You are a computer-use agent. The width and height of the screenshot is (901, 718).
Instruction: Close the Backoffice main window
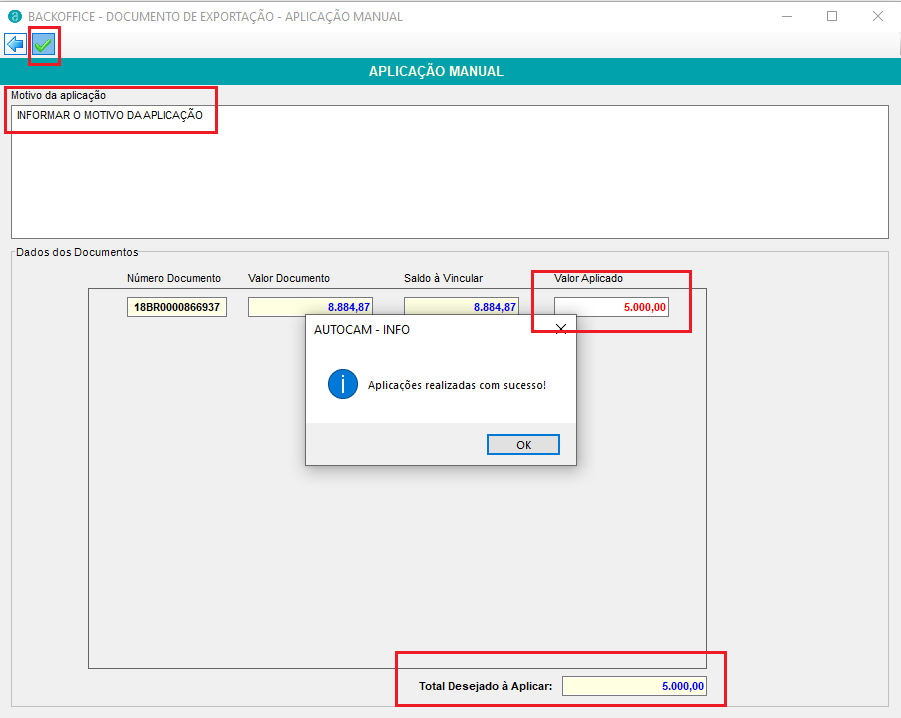pyautogui.click(x=877, y=16)
